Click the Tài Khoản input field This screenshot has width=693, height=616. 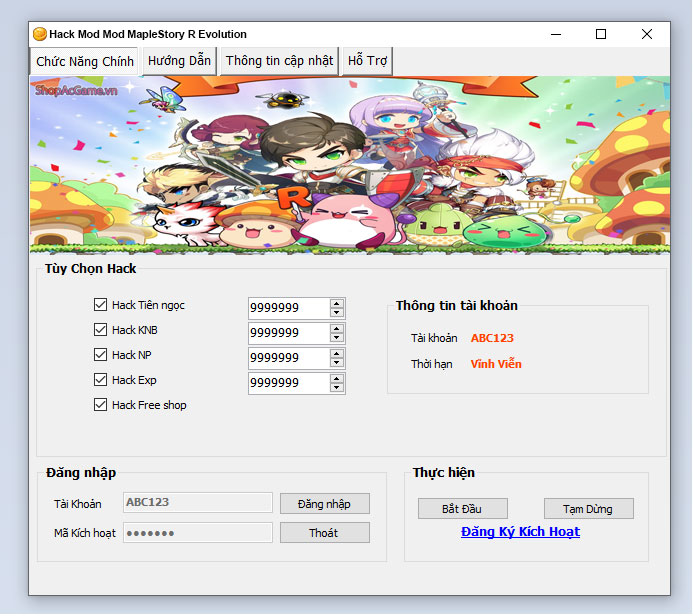[198, 502]
